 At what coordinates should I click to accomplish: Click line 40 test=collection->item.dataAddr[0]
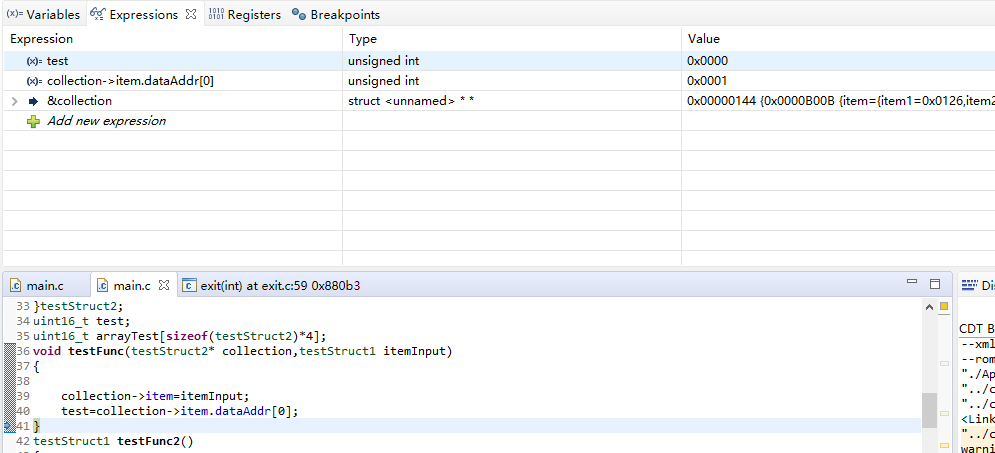pyautogui.click(x=180, y=410)
